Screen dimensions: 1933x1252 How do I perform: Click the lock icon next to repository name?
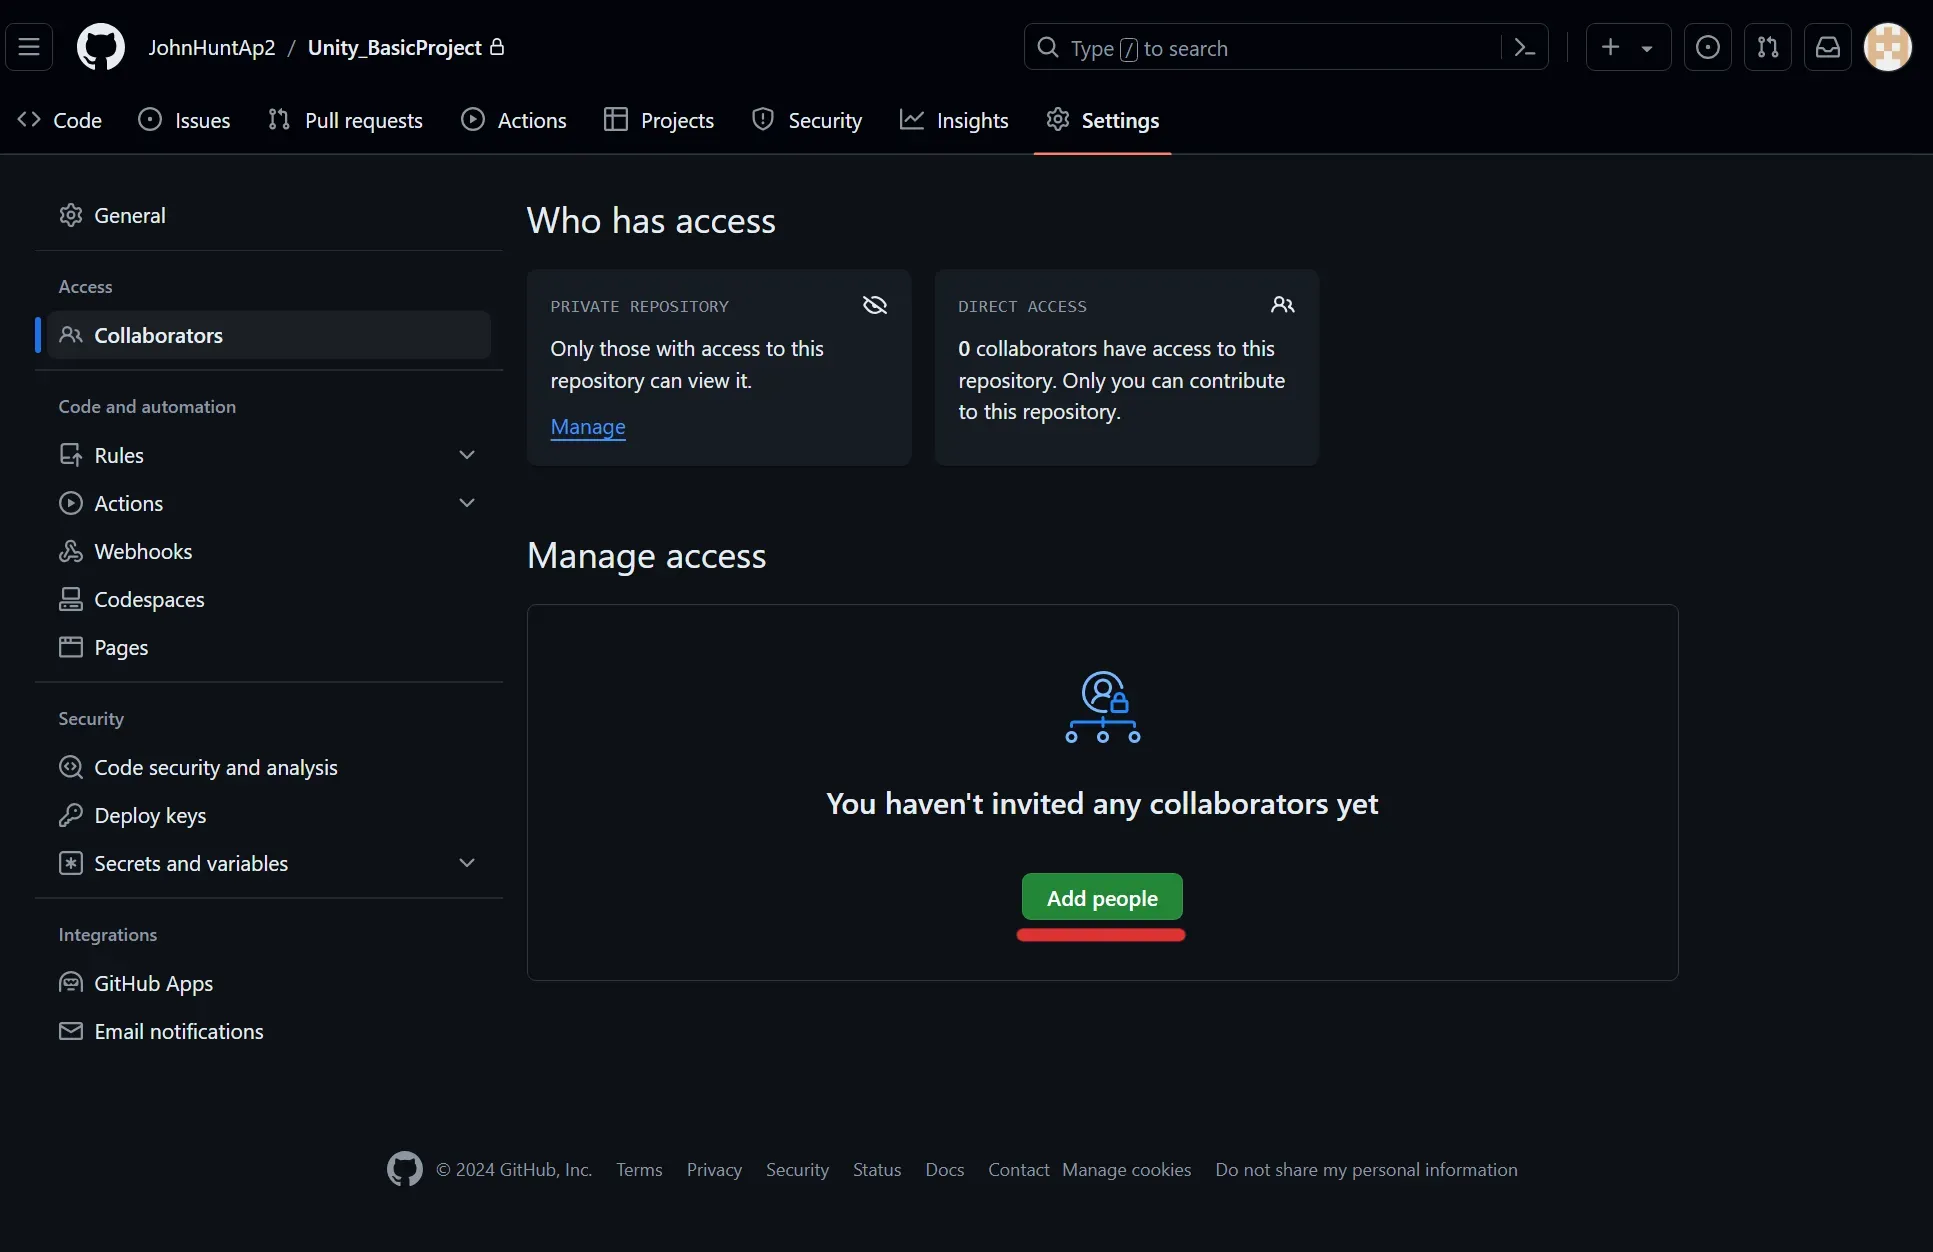pyautogui.click(x=497, y=47)
